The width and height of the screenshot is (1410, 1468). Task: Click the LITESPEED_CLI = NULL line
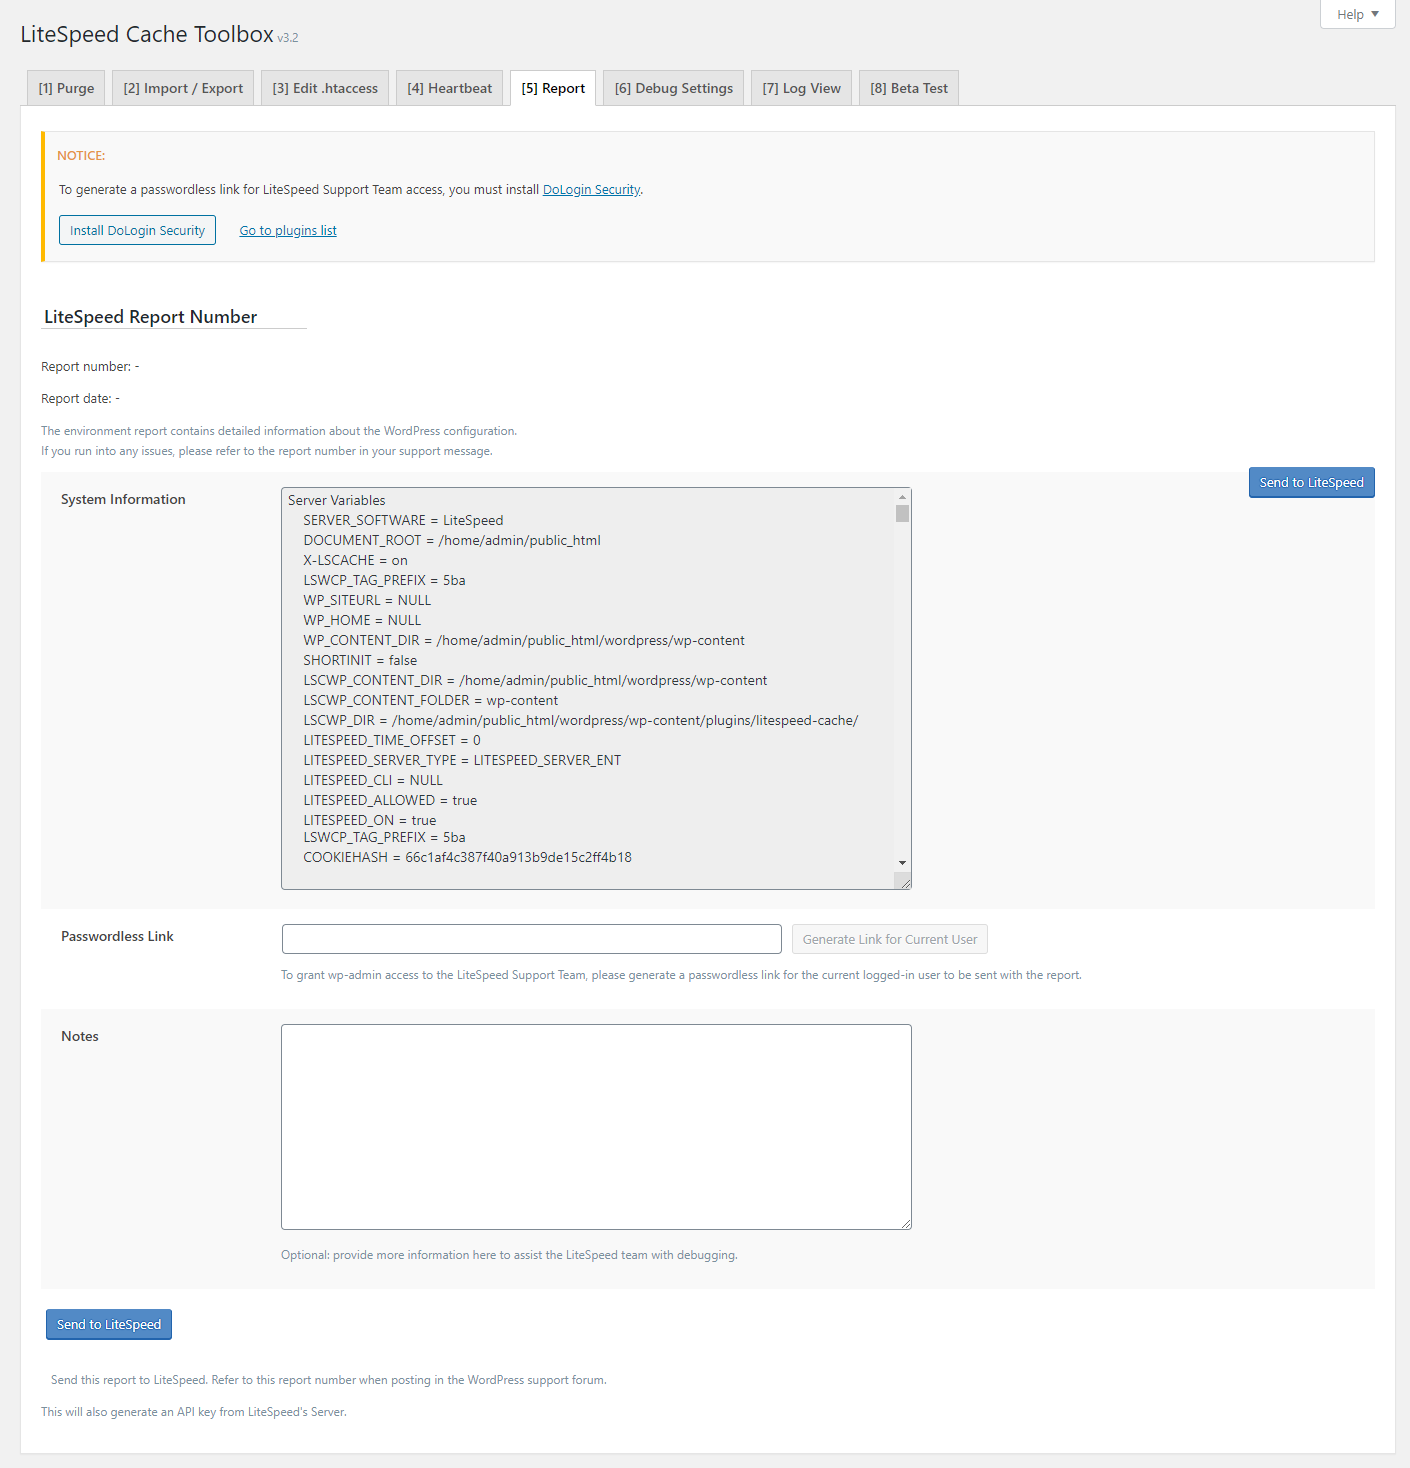[373, 780]
